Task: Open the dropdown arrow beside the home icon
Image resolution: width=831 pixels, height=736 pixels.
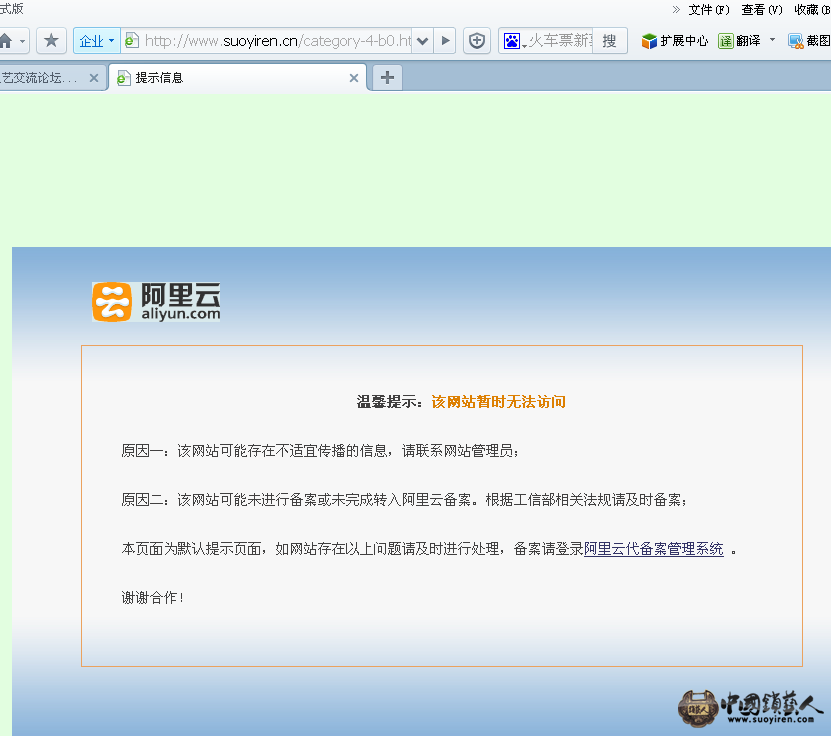Action: pos(22,41)
